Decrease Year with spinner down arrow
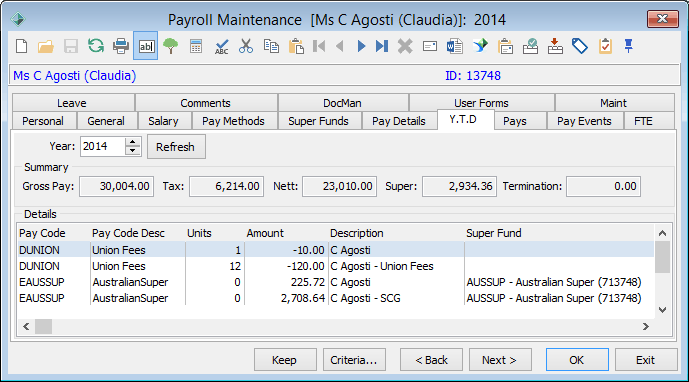The image size is (689, 382). pos(132,151)
